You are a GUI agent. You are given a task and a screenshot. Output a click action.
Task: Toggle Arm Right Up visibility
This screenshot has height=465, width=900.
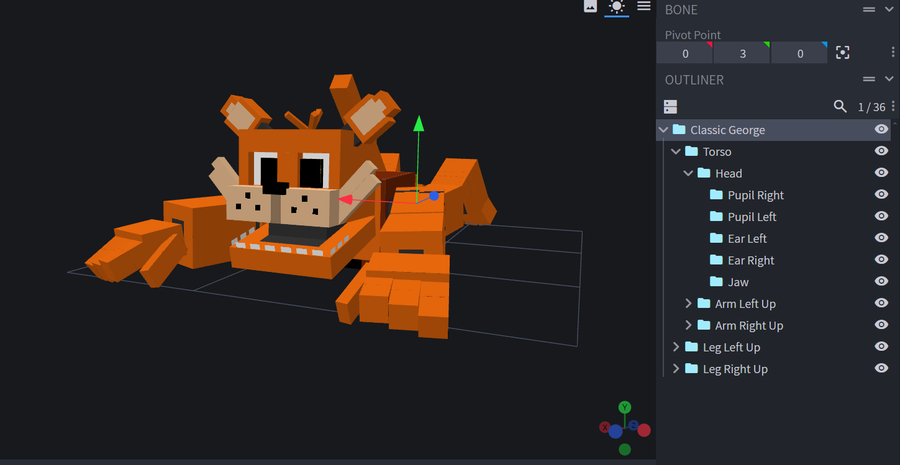tap(881, 325)
